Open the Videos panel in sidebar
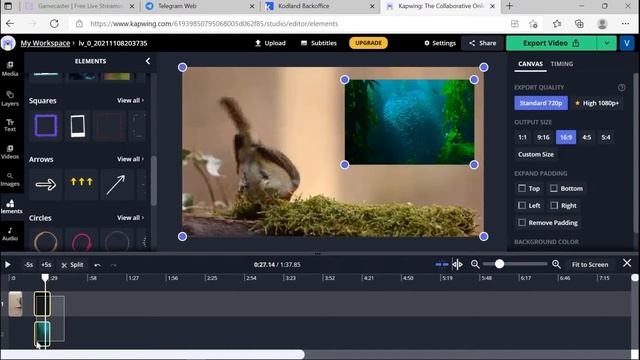This screenshot has height=360, width=640. pos(10,152)
